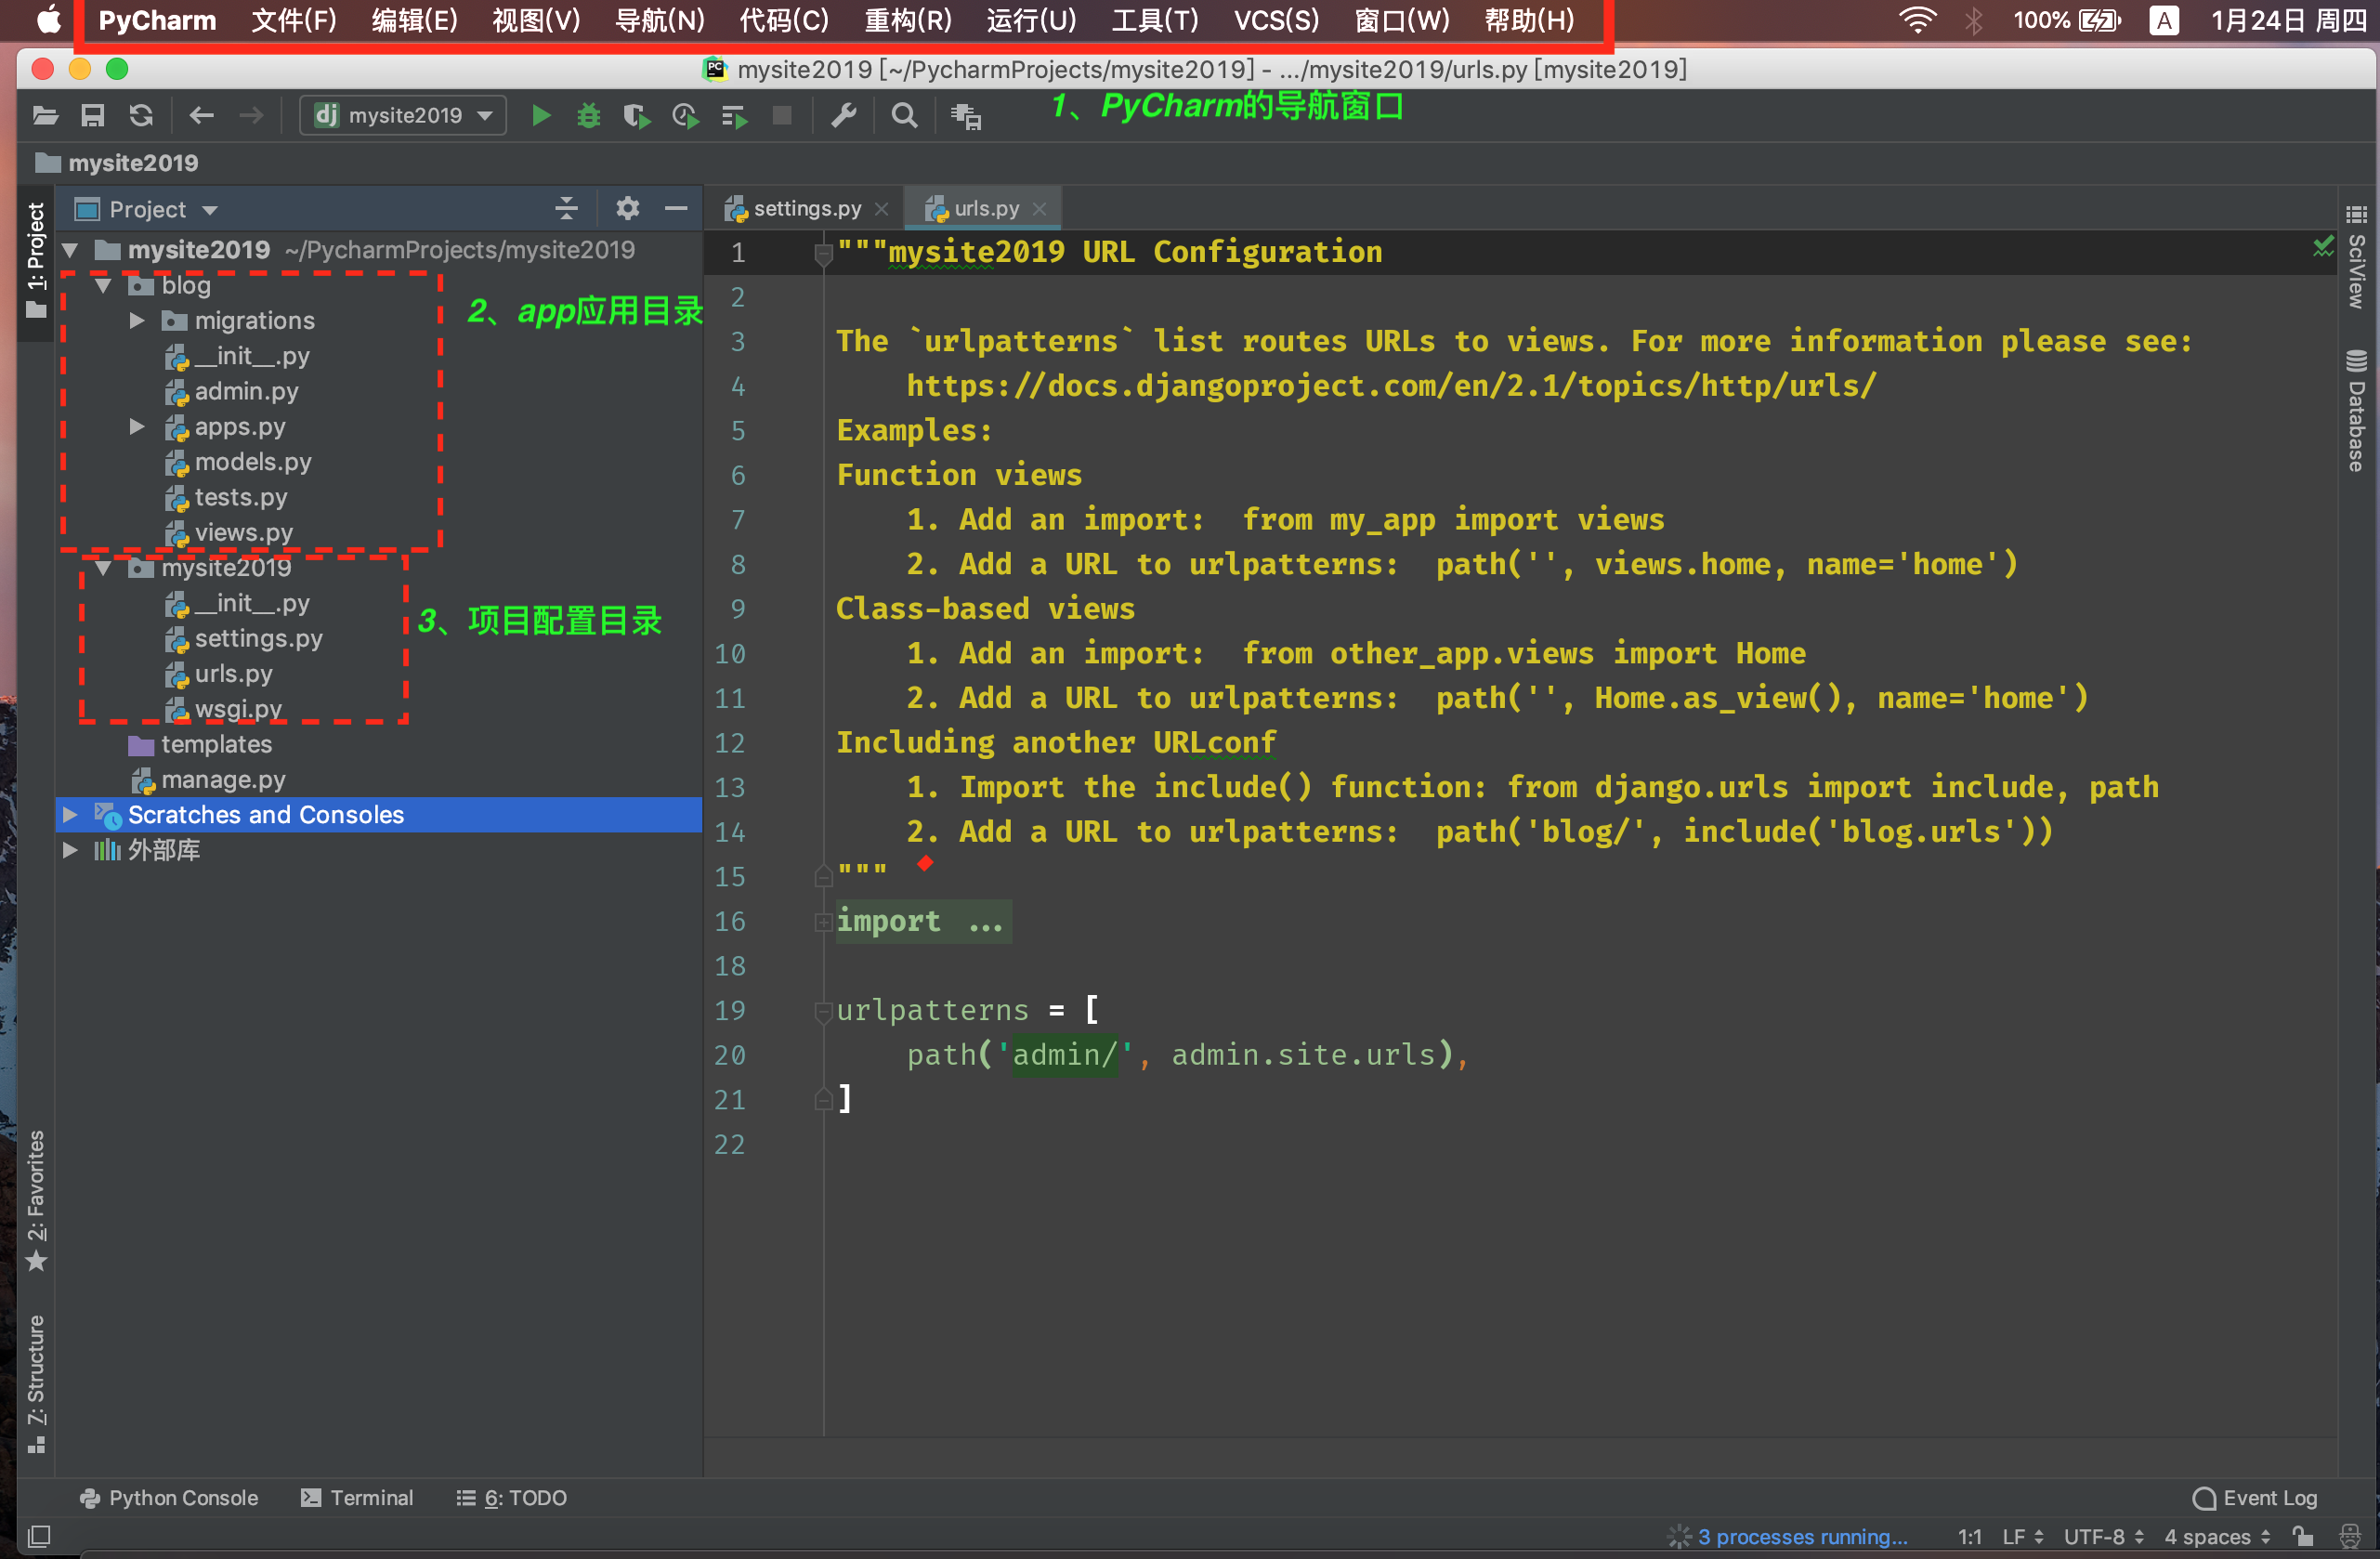Toggle the Terminal tool window
2380x1559 pixels.
(357, 1497)
